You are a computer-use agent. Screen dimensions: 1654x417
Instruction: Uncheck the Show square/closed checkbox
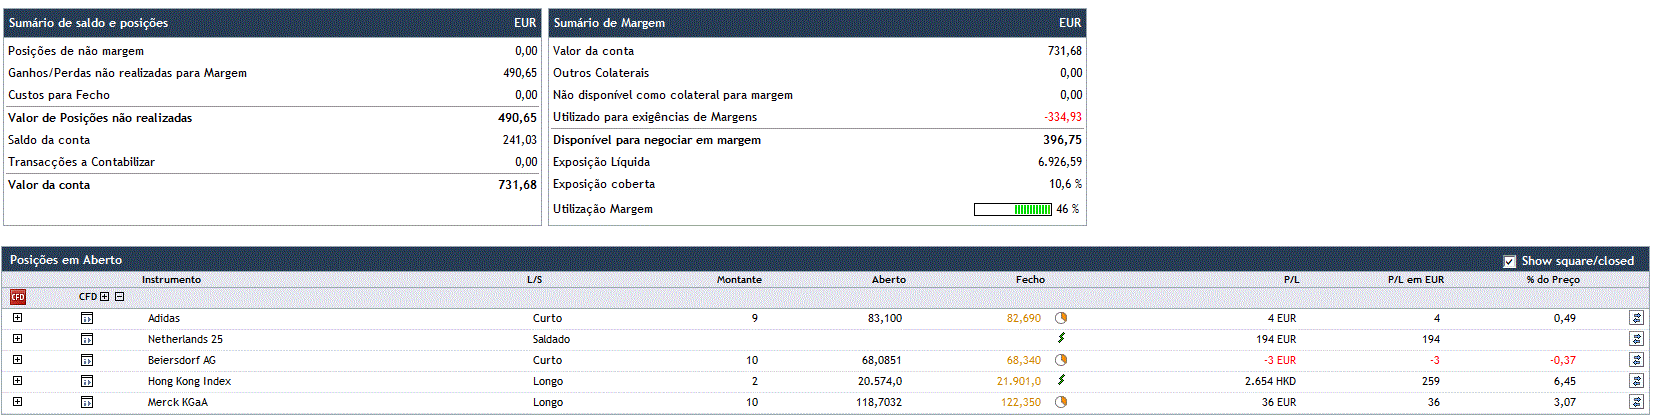tap(1510, 261)
